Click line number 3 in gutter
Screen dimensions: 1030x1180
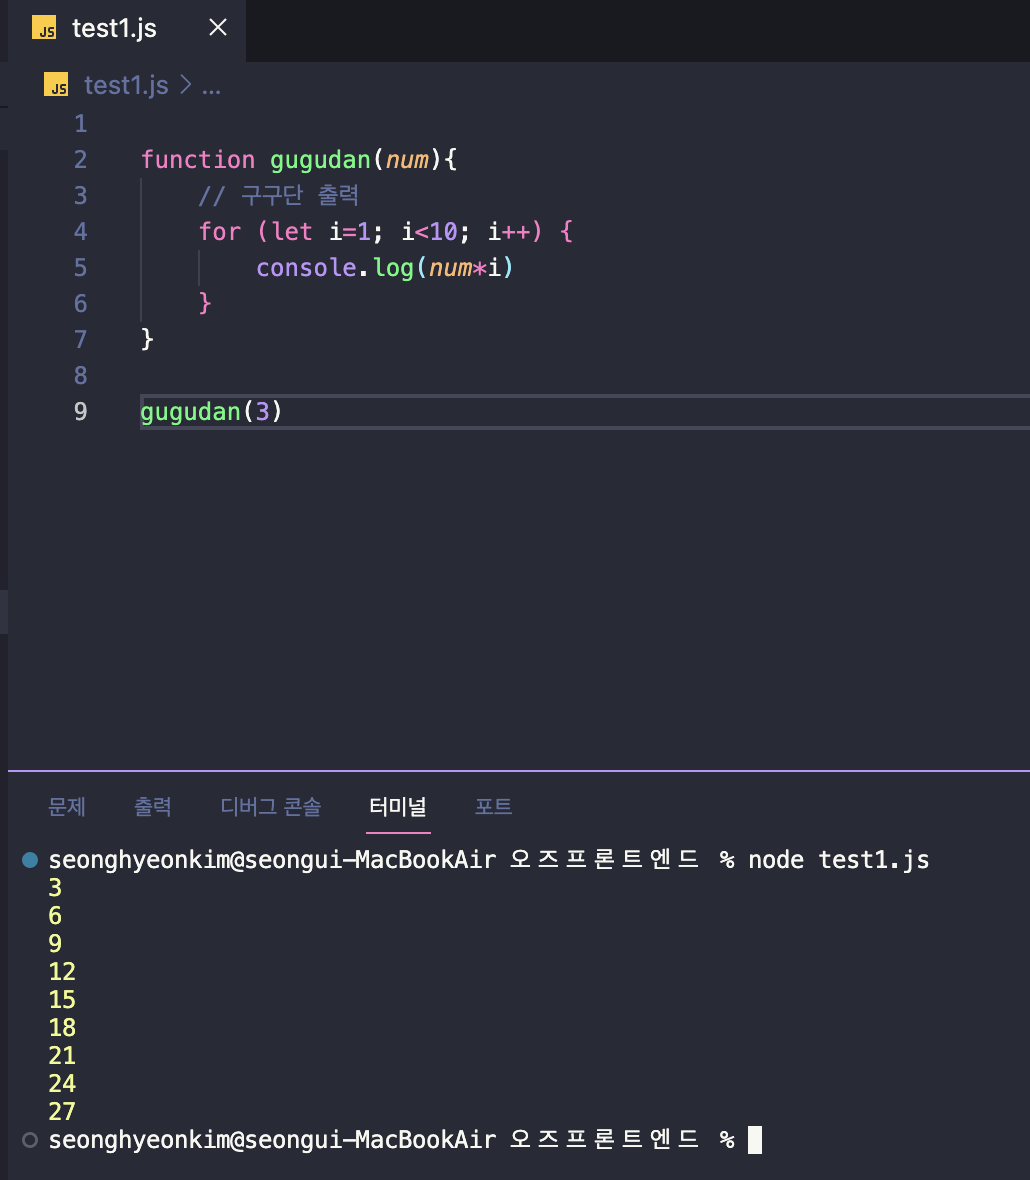81,196
